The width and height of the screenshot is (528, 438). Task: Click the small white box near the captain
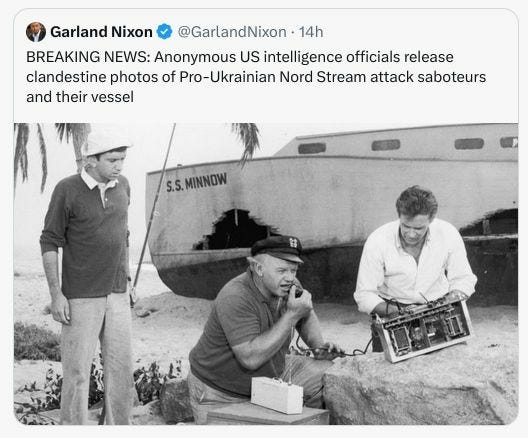[x=277, y=395]
